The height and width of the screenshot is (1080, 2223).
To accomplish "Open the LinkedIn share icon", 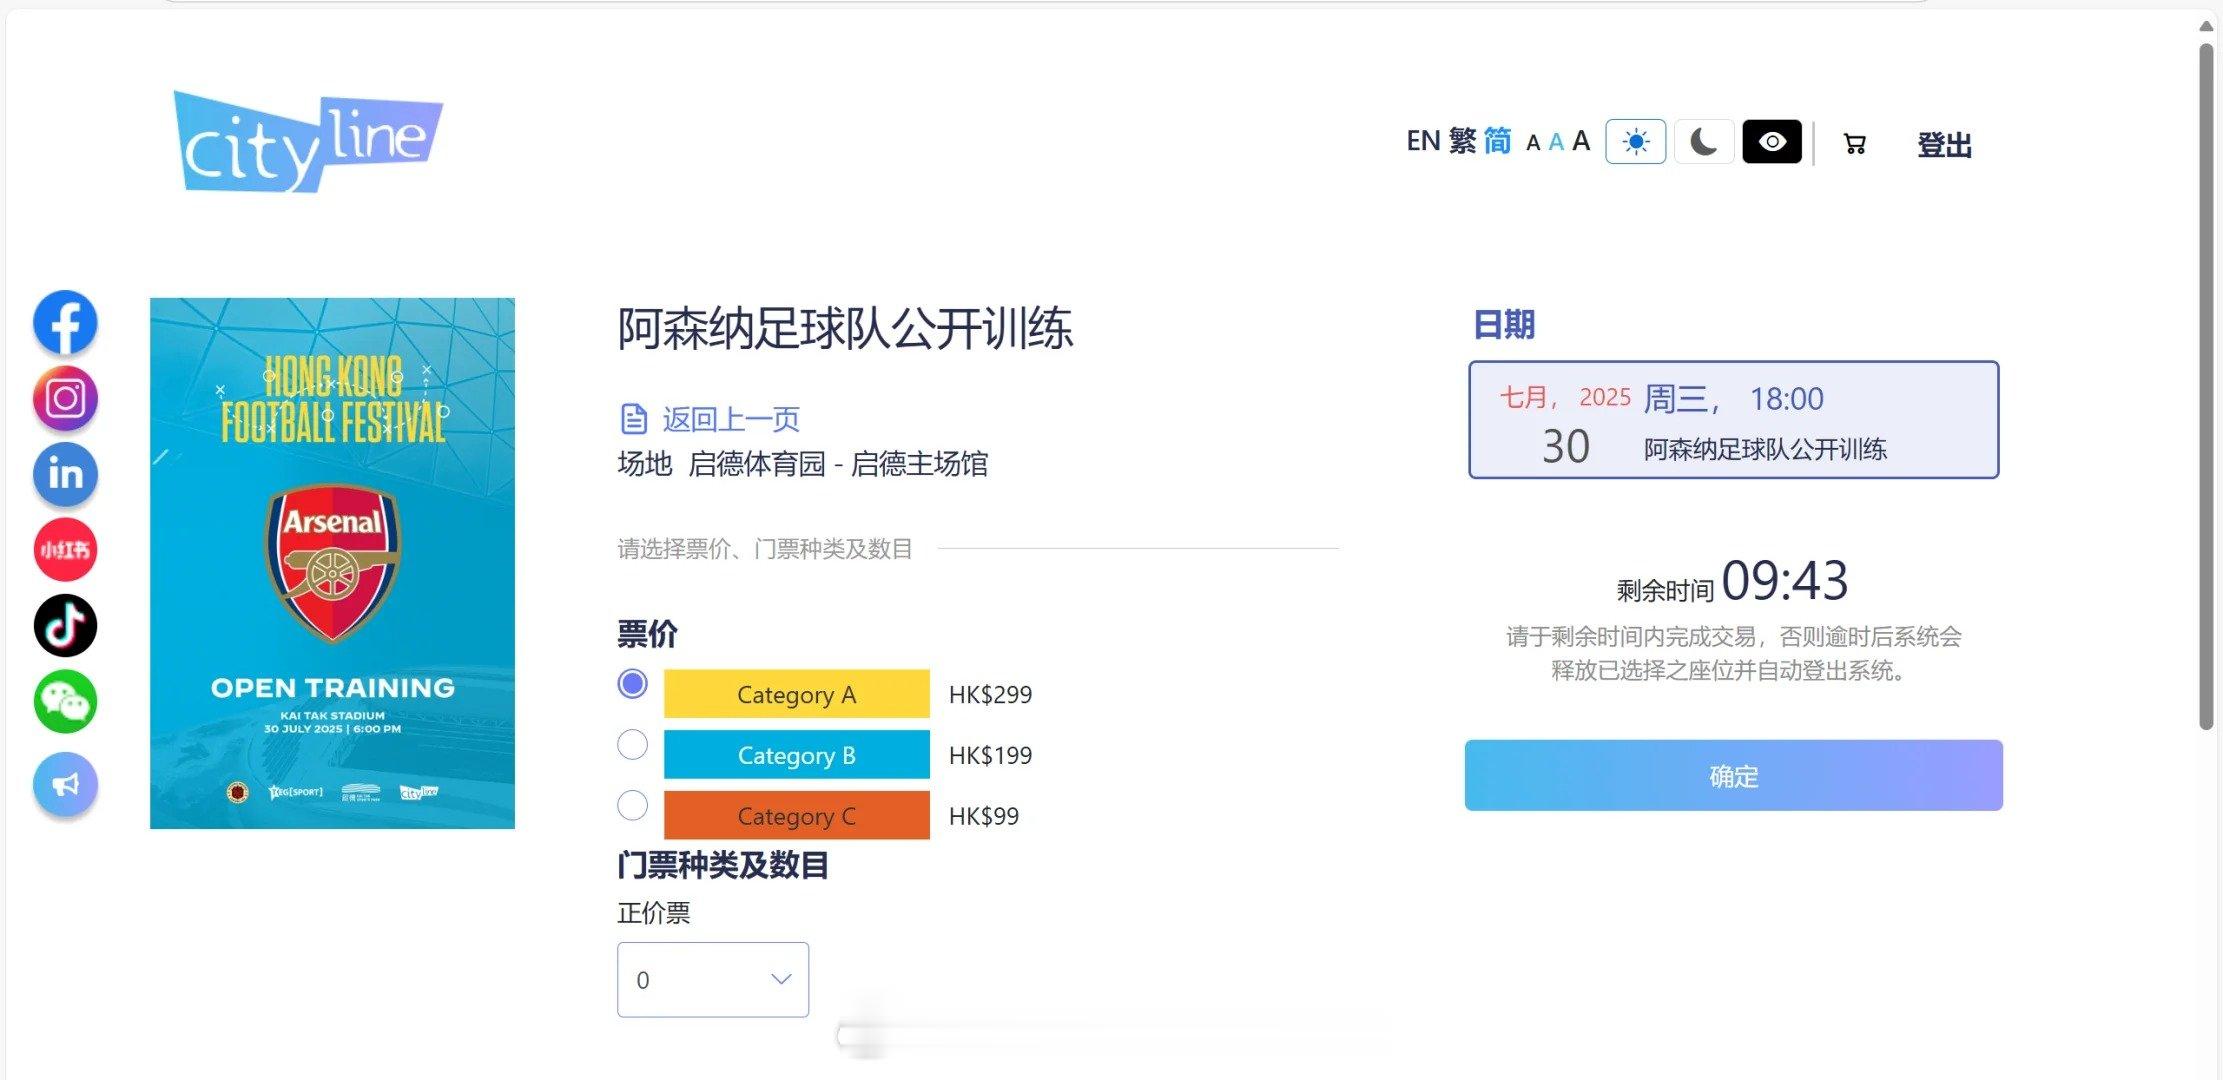I will coord(65,474).
